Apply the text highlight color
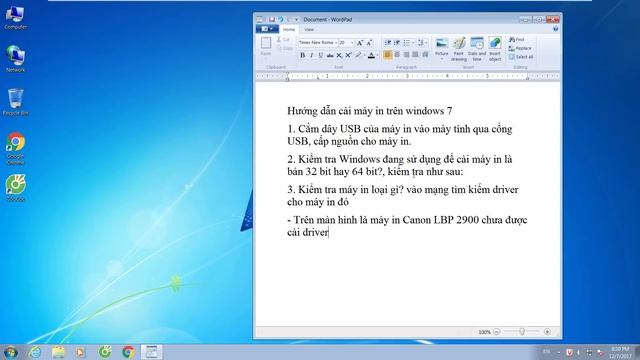640x360 pixels. coord(358,55)
